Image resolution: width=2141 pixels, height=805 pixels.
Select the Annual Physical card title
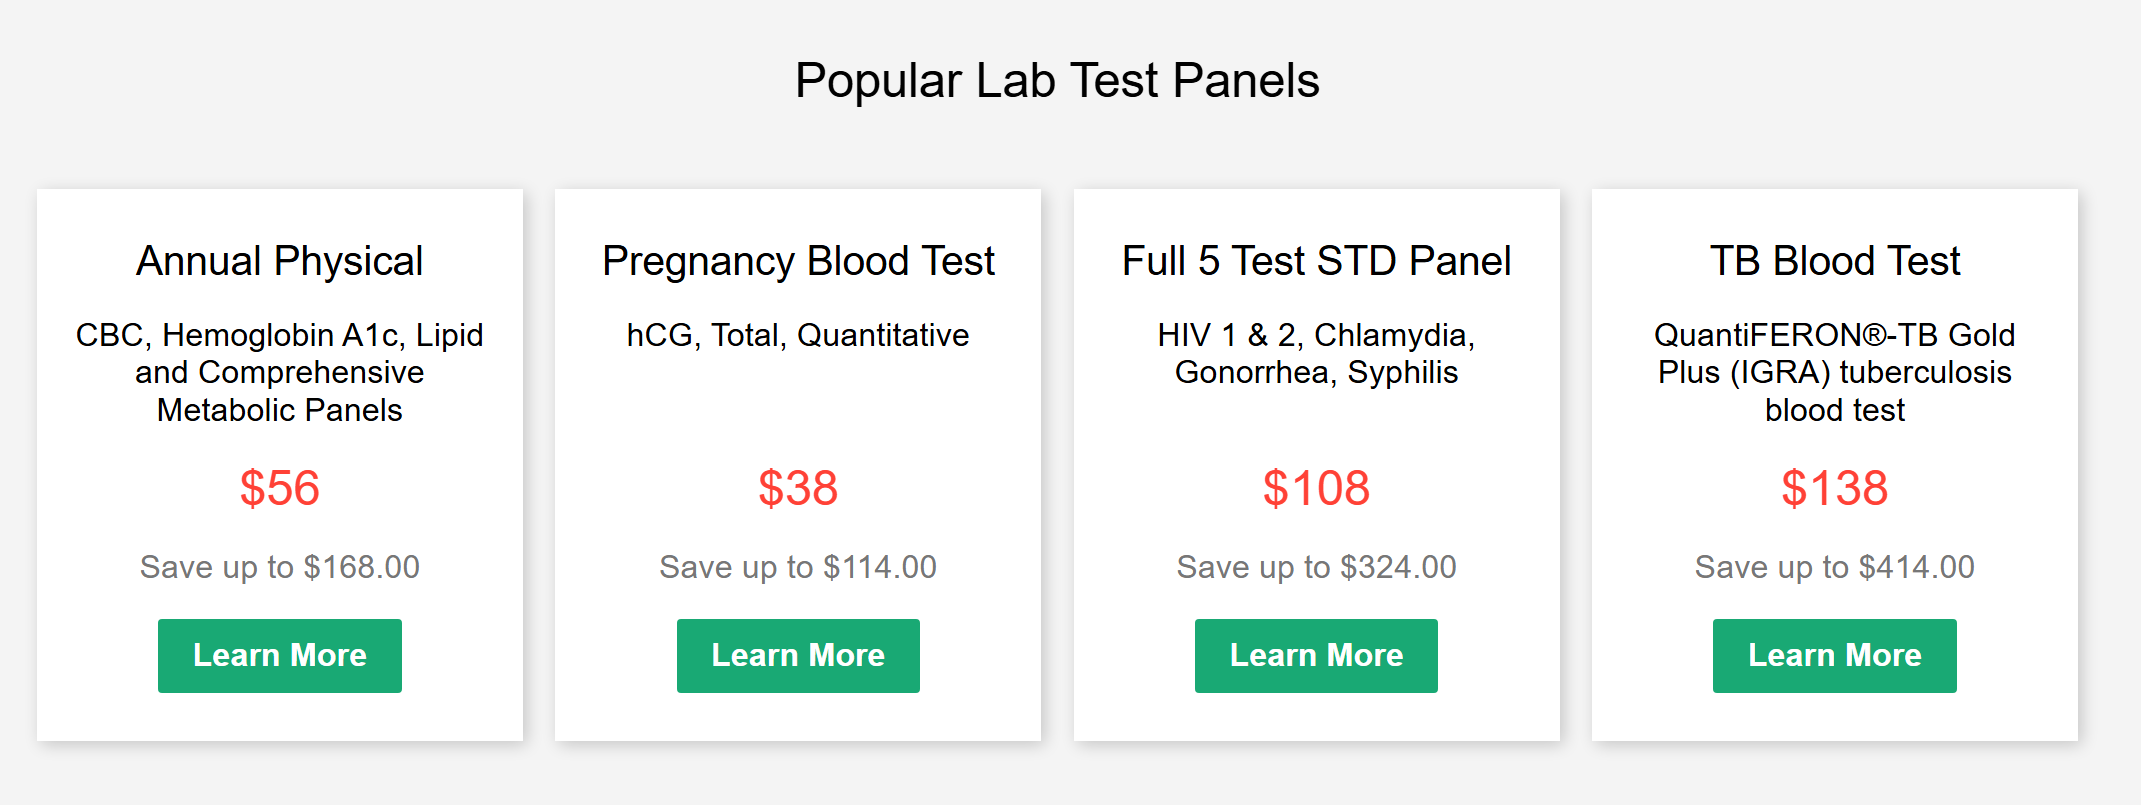coord(280,262)
